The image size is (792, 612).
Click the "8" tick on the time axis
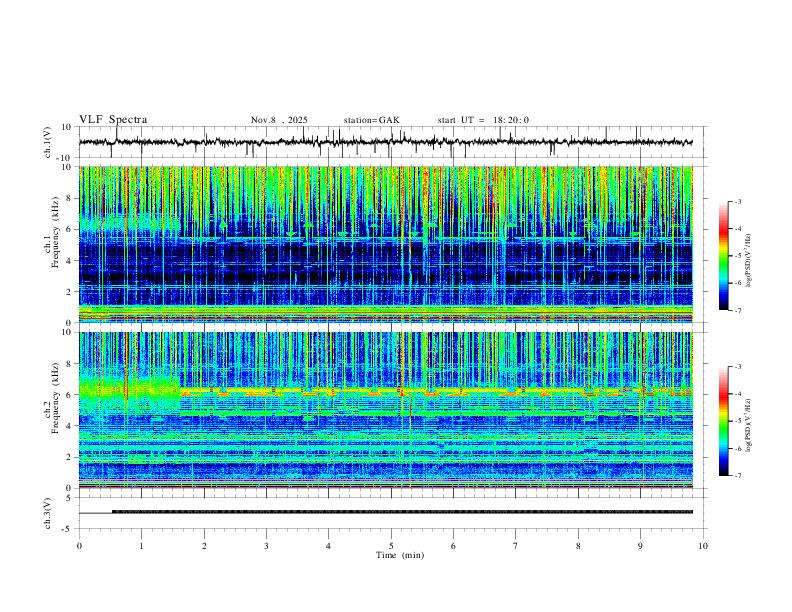578,546
